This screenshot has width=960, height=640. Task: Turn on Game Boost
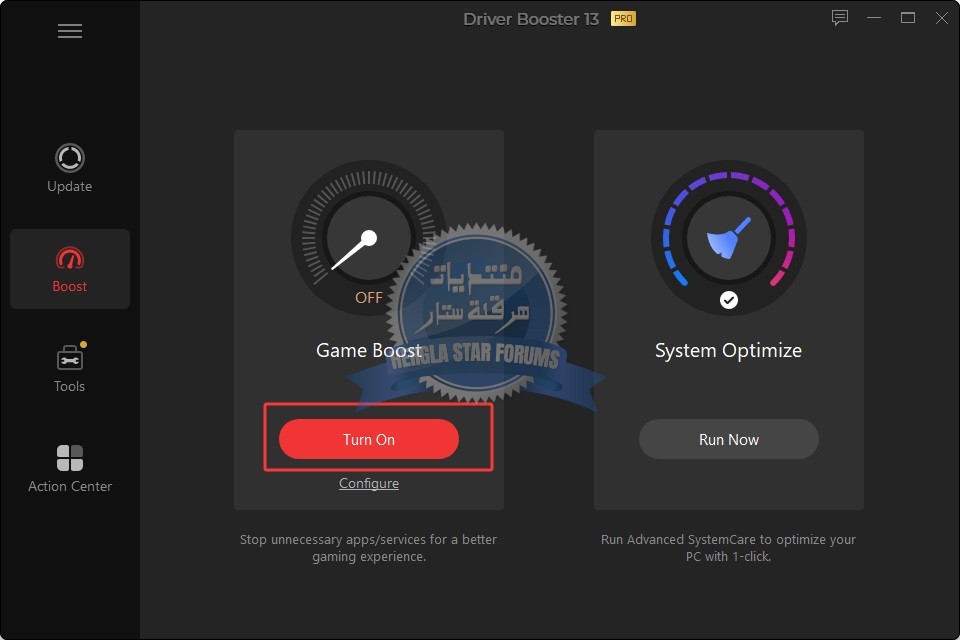coord(368,439)
